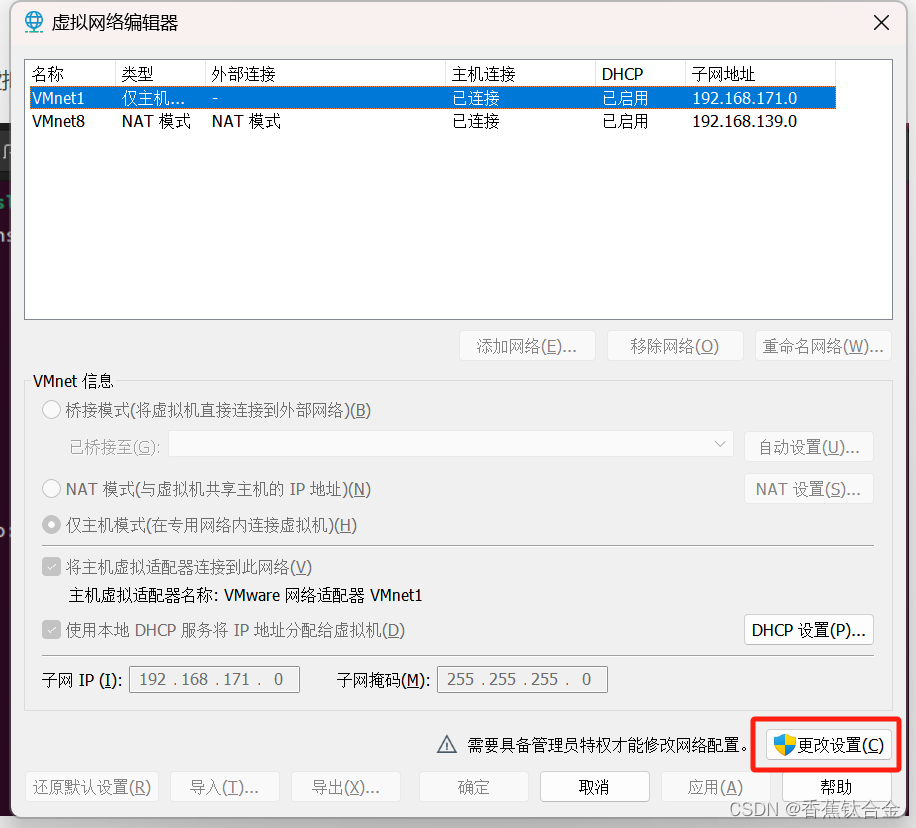This screenshot has width=916, height=828.
Task: Toggle use local DHCP service checkbox
Action: click(51, 630)
